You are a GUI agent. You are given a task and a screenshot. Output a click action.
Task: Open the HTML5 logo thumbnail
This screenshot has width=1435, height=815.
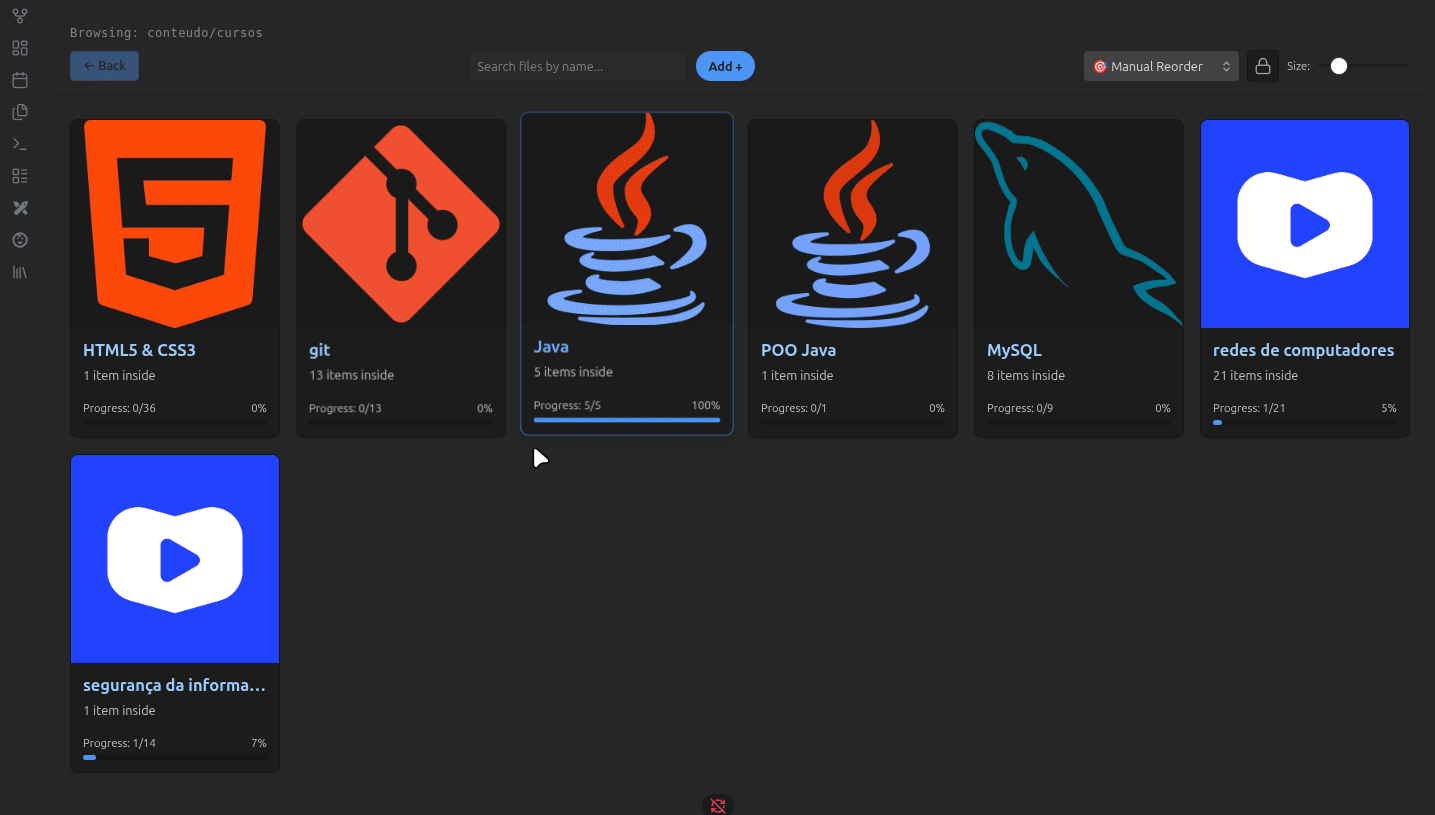pyautogui.click(x=175, y=224)
